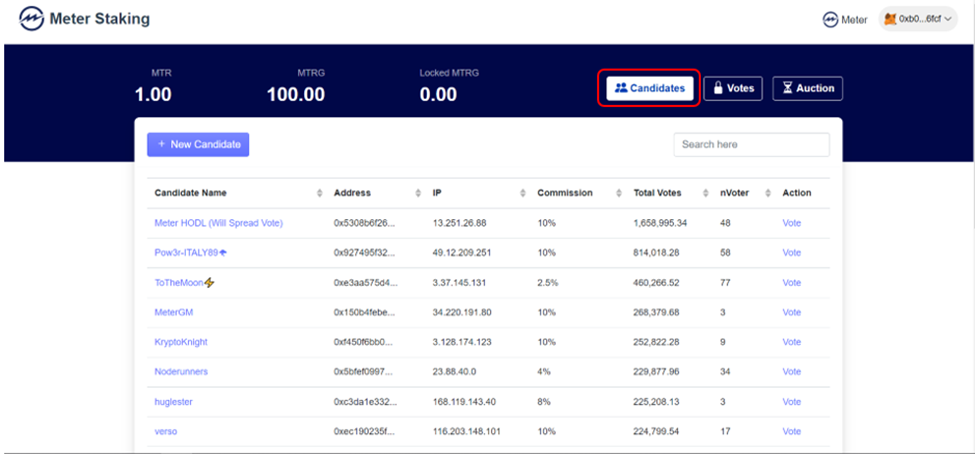975x454 pixels.
Task: Sort by Total Votes column arrows
Action: pyautogui.click(x=706, y=193)
